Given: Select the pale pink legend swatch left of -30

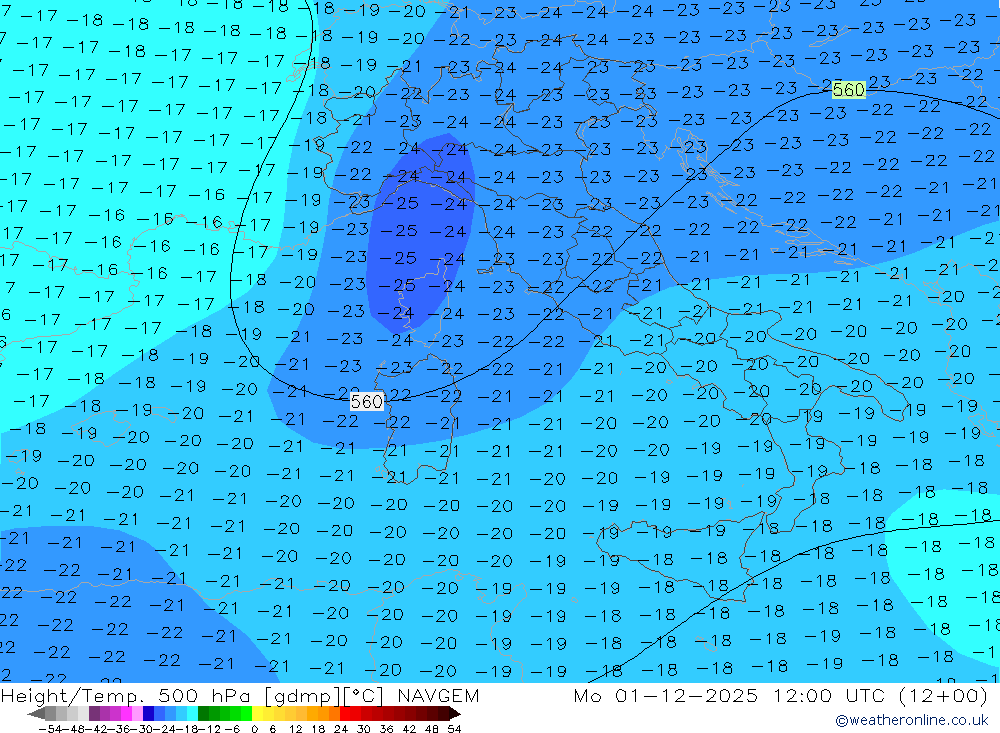Looking at the screenshot, I should [x=137, y=714].
